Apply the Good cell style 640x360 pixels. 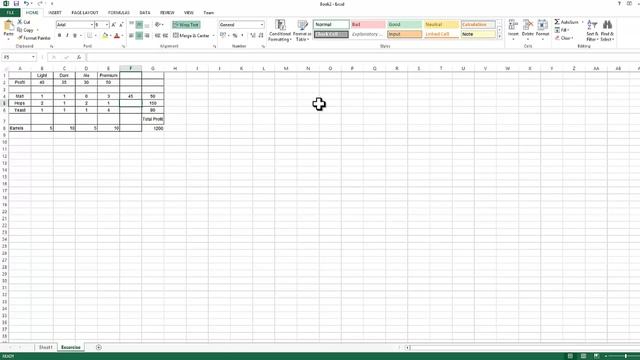pos(404,25)
